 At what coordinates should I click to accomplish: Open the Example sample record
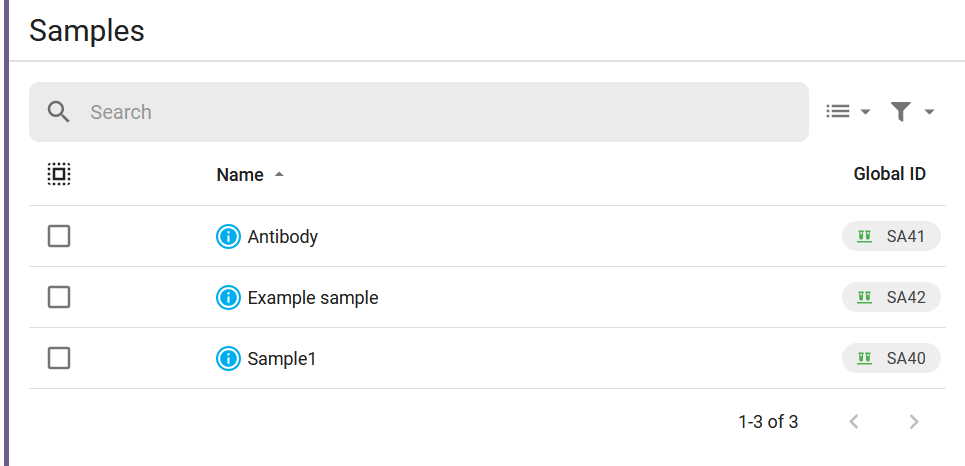coord(313,298)
